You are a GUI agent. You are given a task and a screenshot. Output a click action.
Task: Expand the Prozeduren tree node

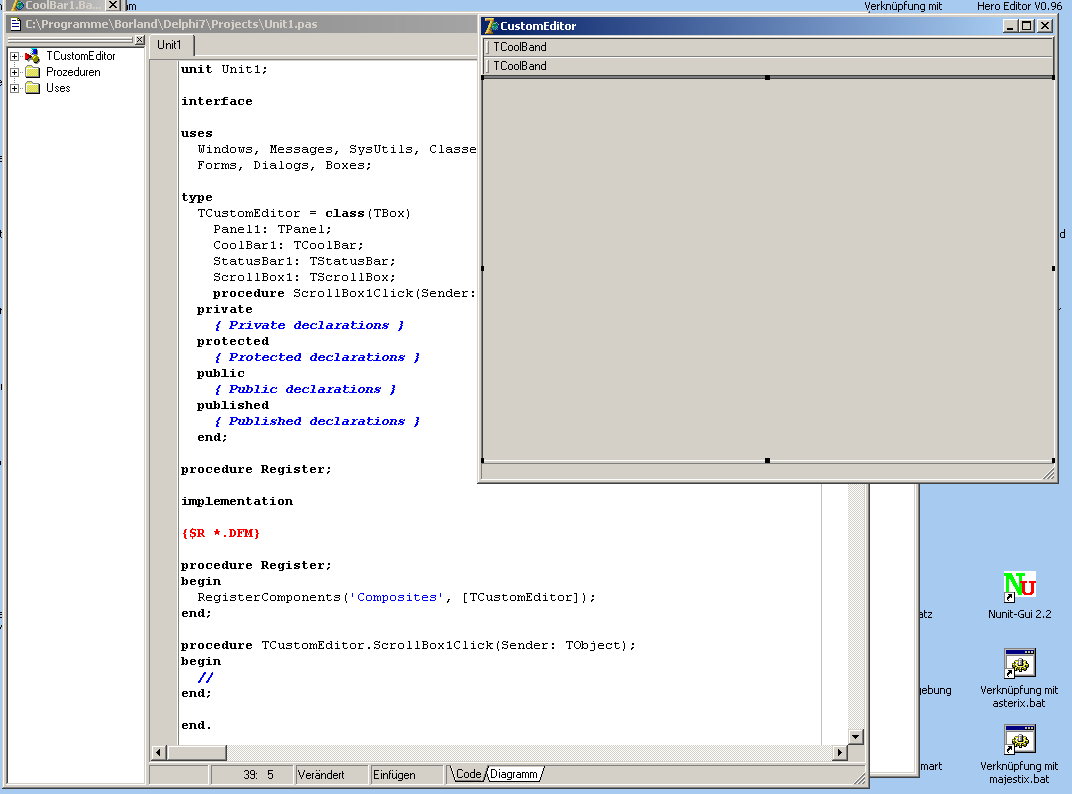click(x=15, y=72)
